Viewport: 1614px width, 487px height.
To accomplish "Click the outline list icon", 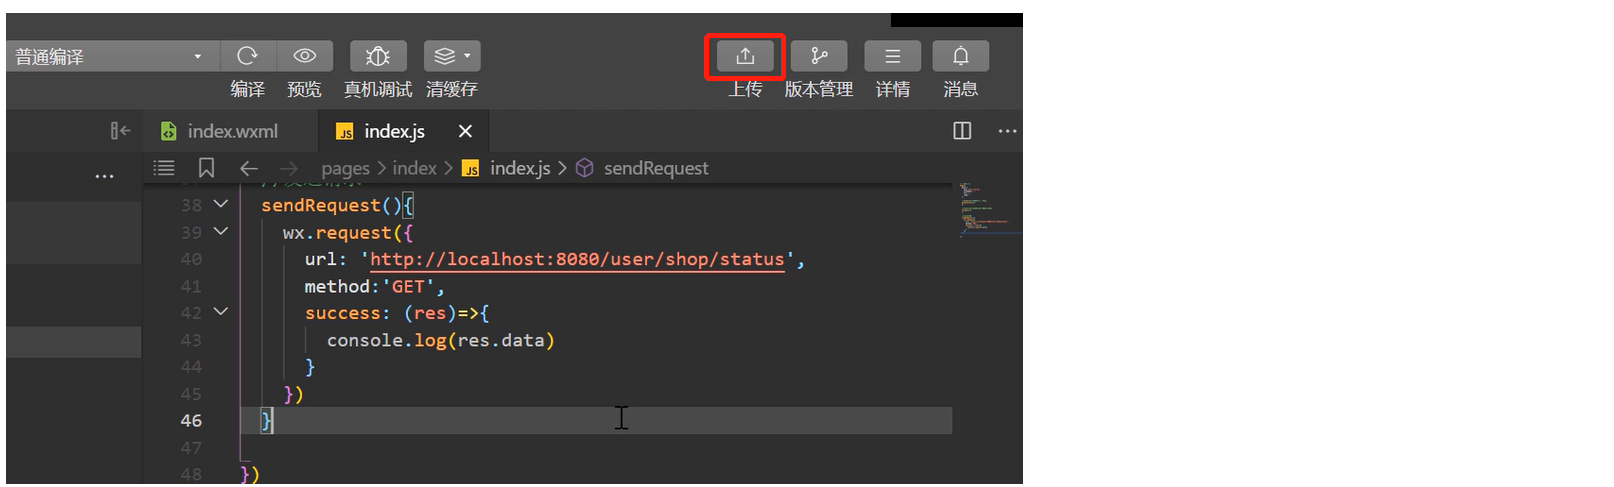I will tap(164, 168).
